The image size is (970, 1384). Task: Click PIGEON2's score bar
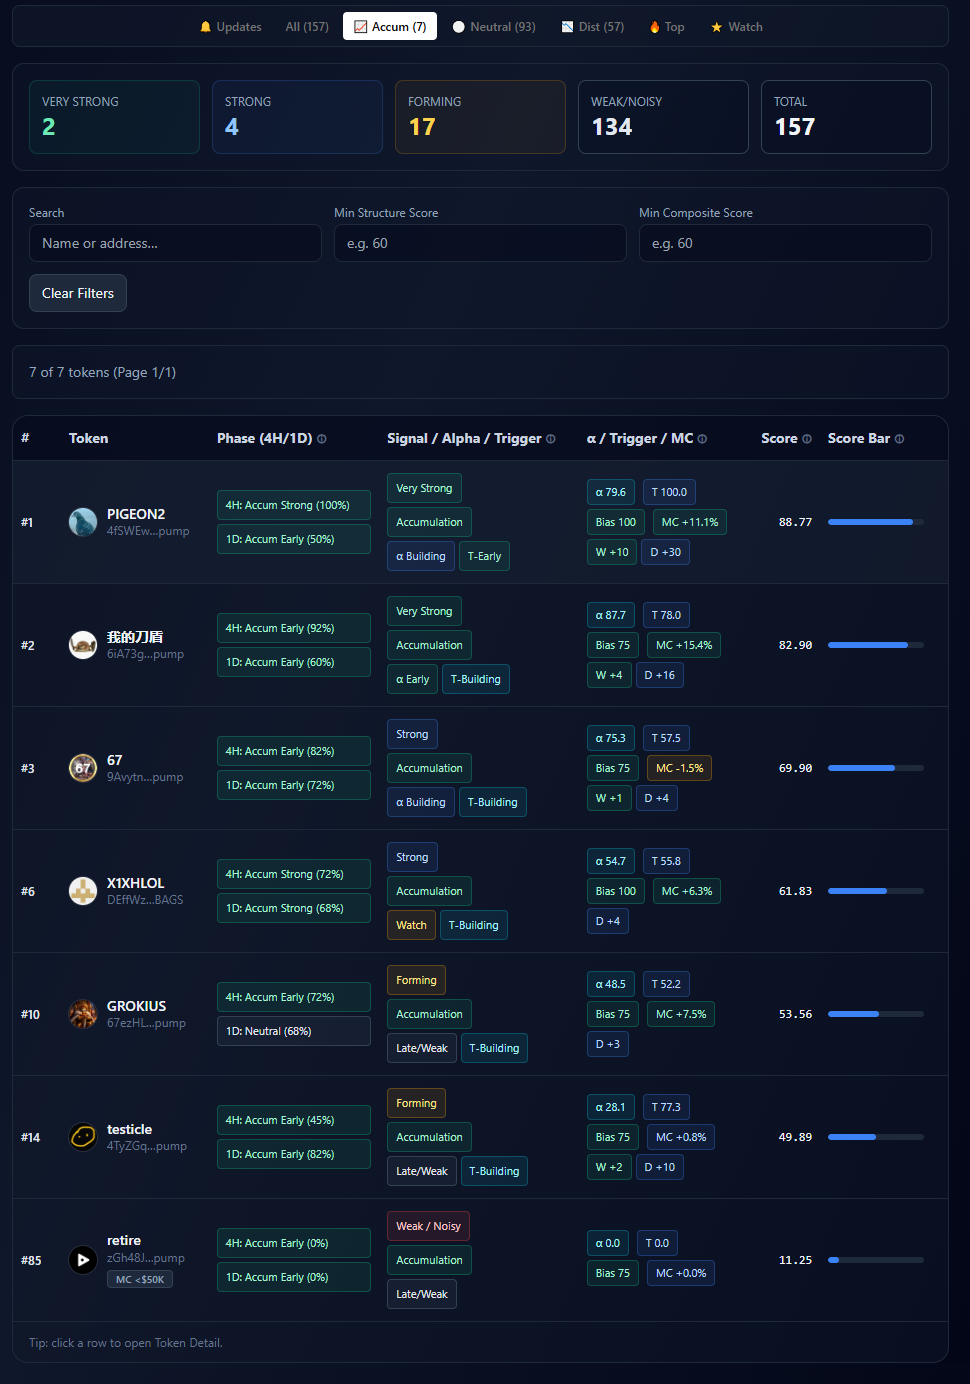tap(876, 522)
